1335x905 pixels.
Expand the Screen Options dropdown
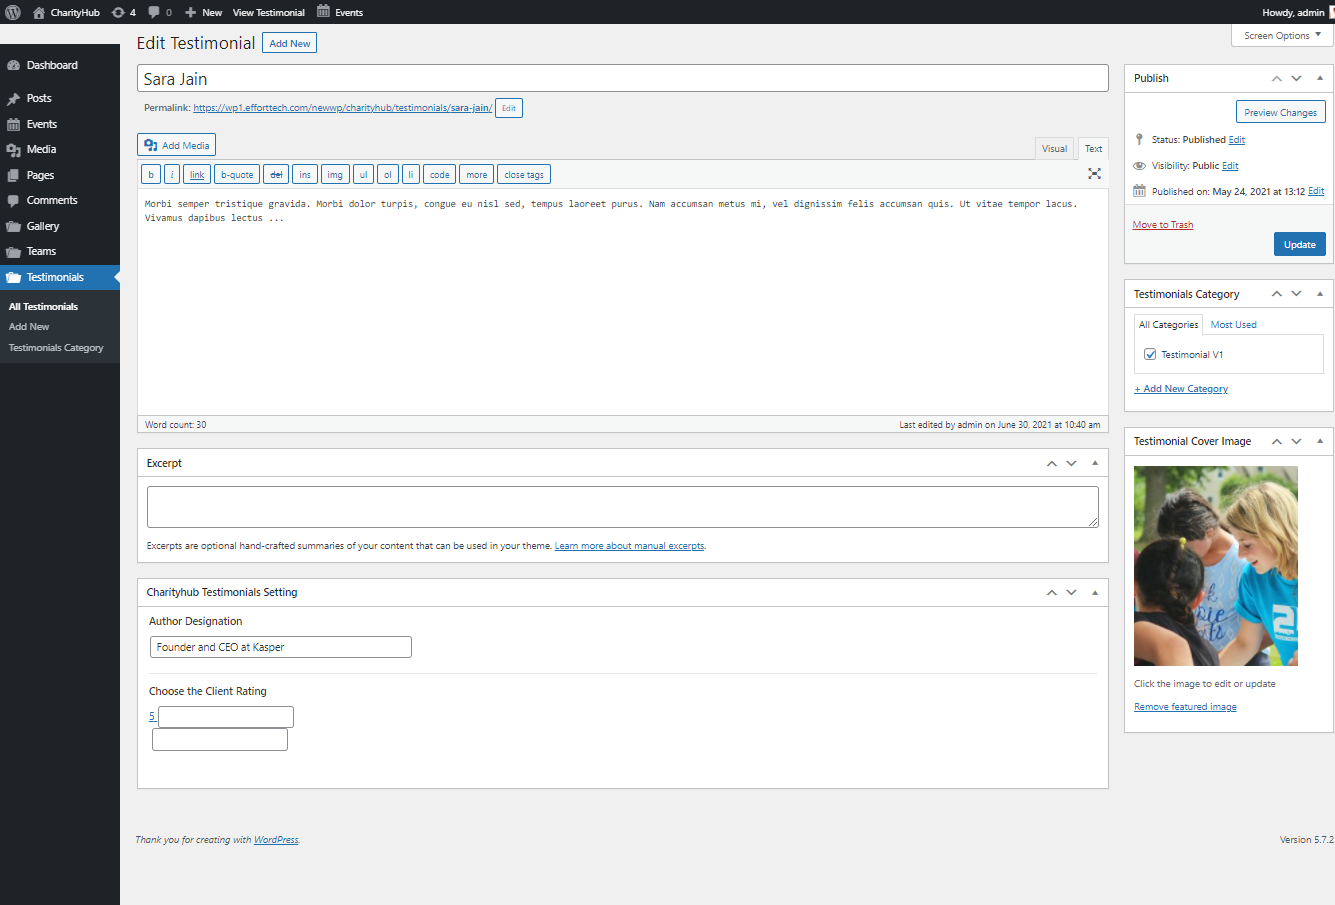(1282, 35)
